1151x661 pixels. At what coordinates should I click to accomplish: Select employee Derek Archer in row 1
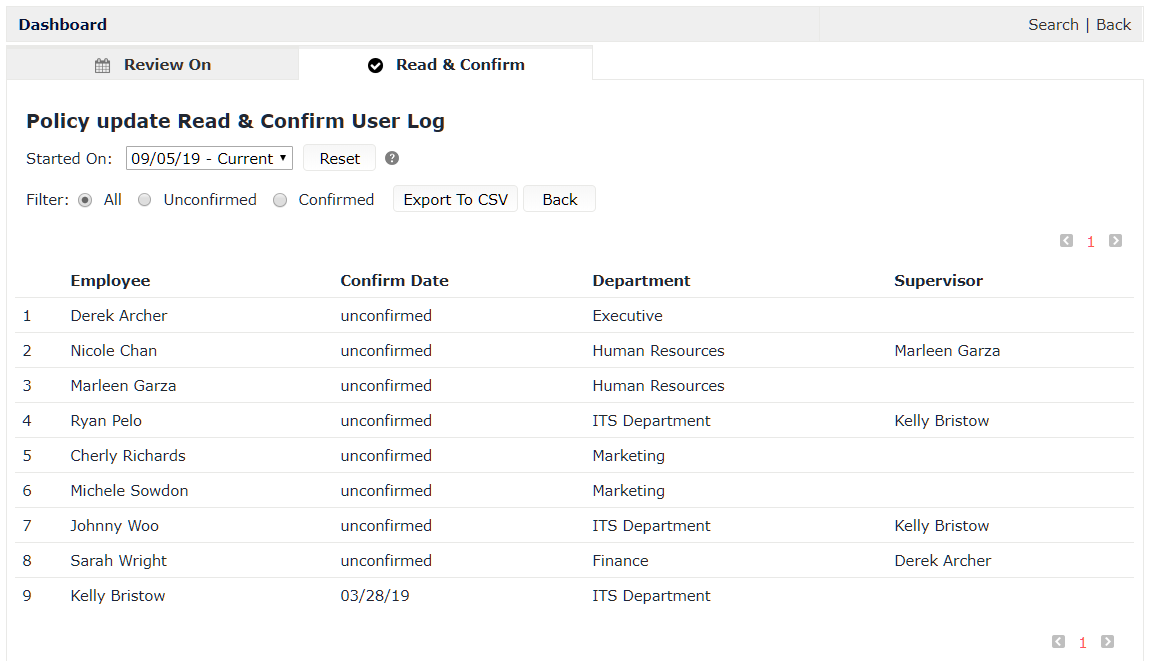(x=119, y=315)
